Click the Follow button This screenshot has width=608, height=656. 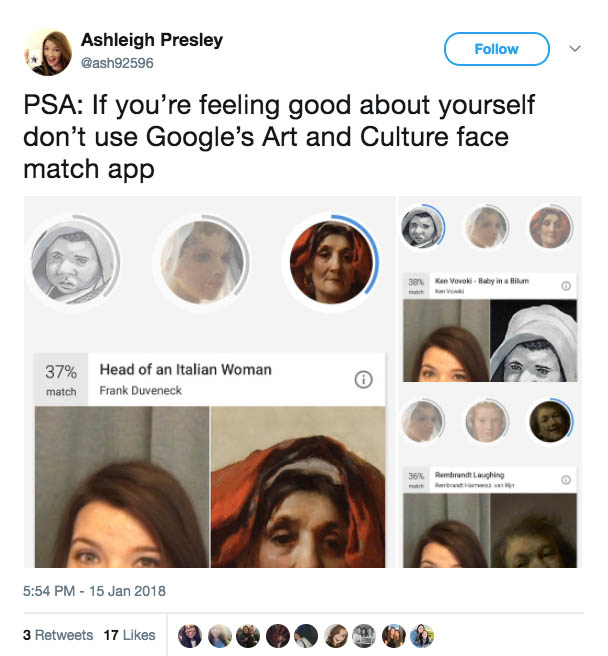click(x=496, y=49)
